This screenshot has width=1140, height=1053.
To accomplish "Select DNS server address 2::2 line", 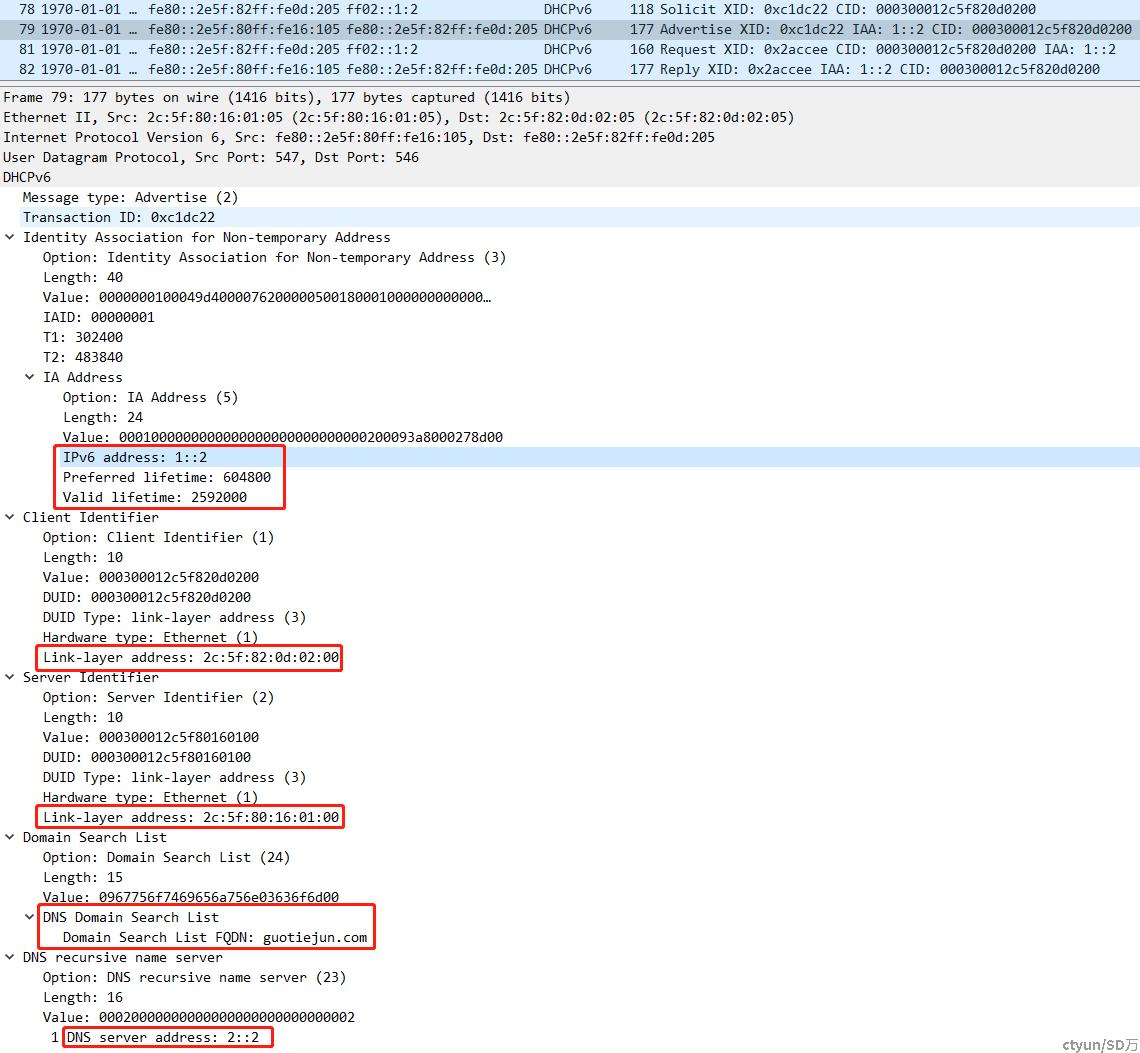I will 163,1037.
